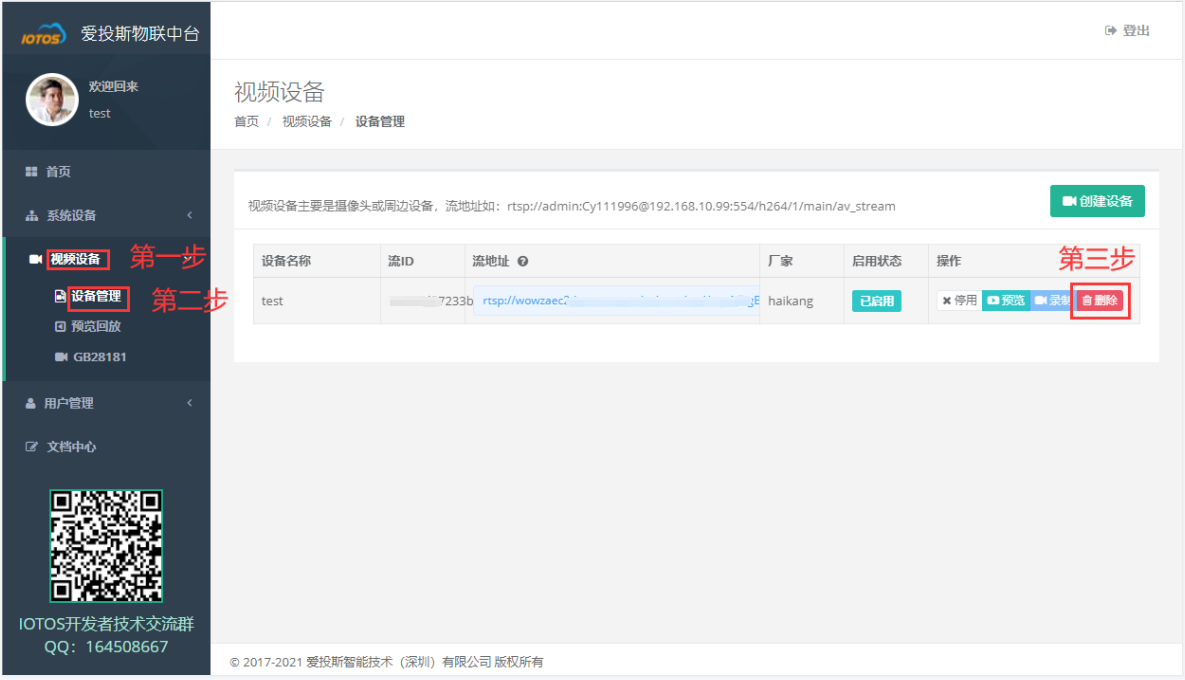
Task: Go to 首页 breadcrumb link
Action: click(x=245, y=121)
